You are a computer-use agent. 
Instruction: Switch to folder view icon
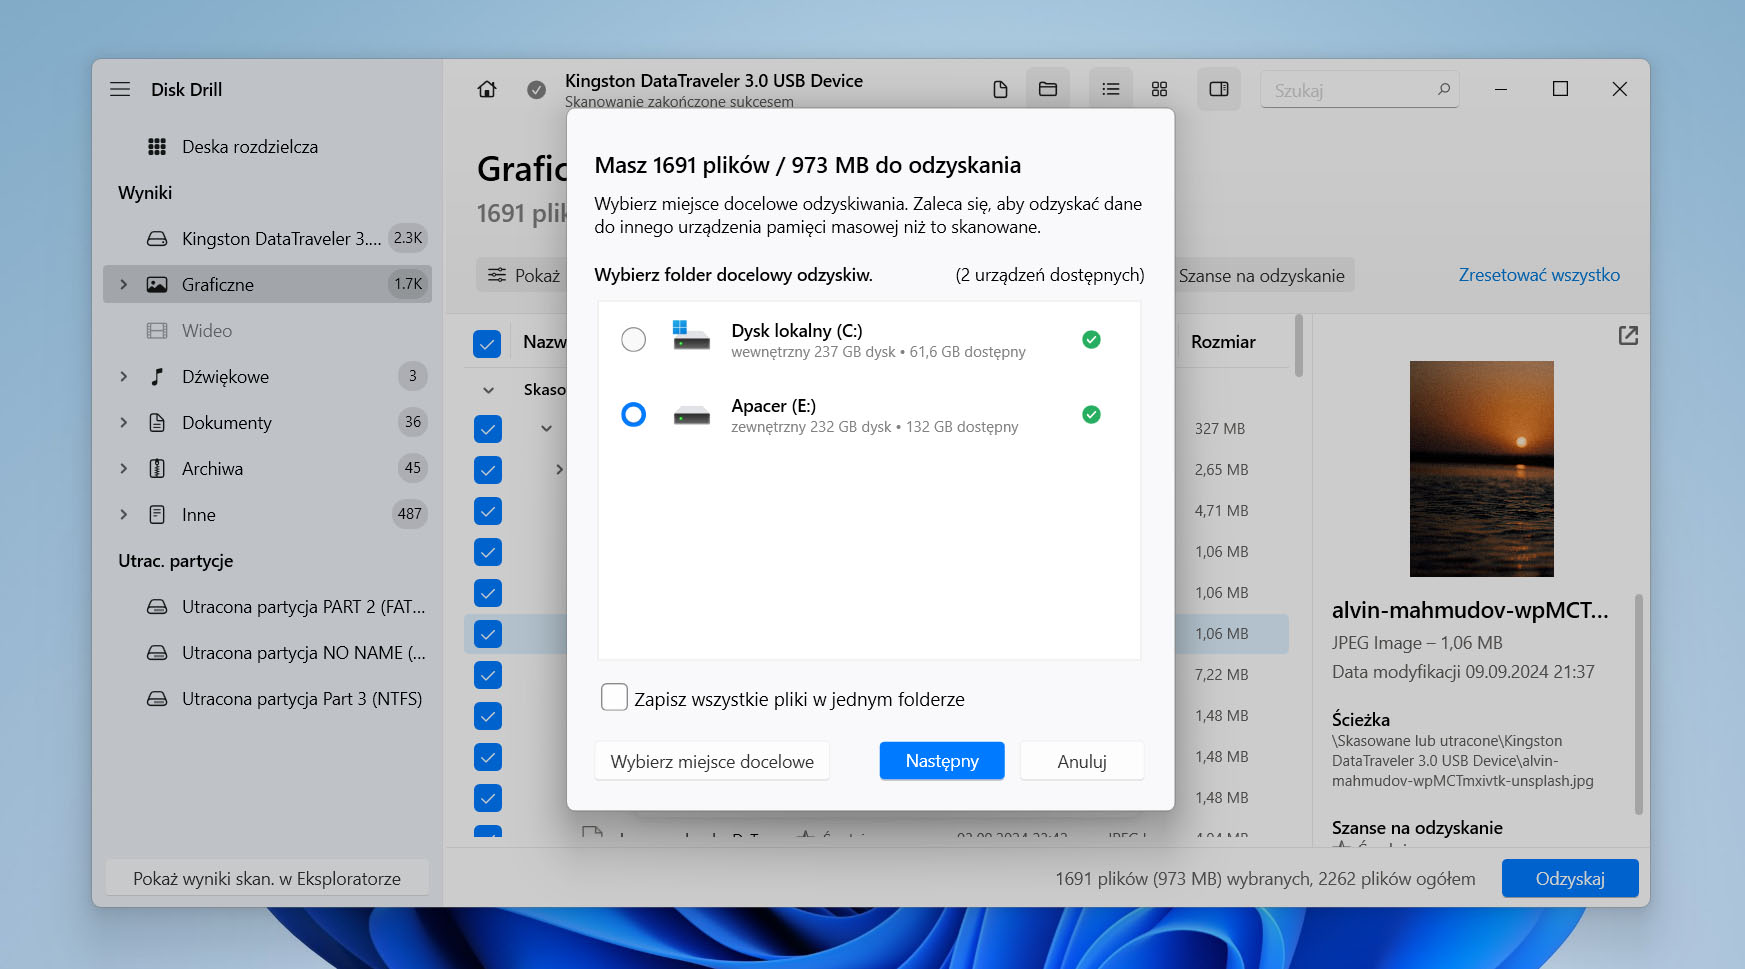point(1048,89)
